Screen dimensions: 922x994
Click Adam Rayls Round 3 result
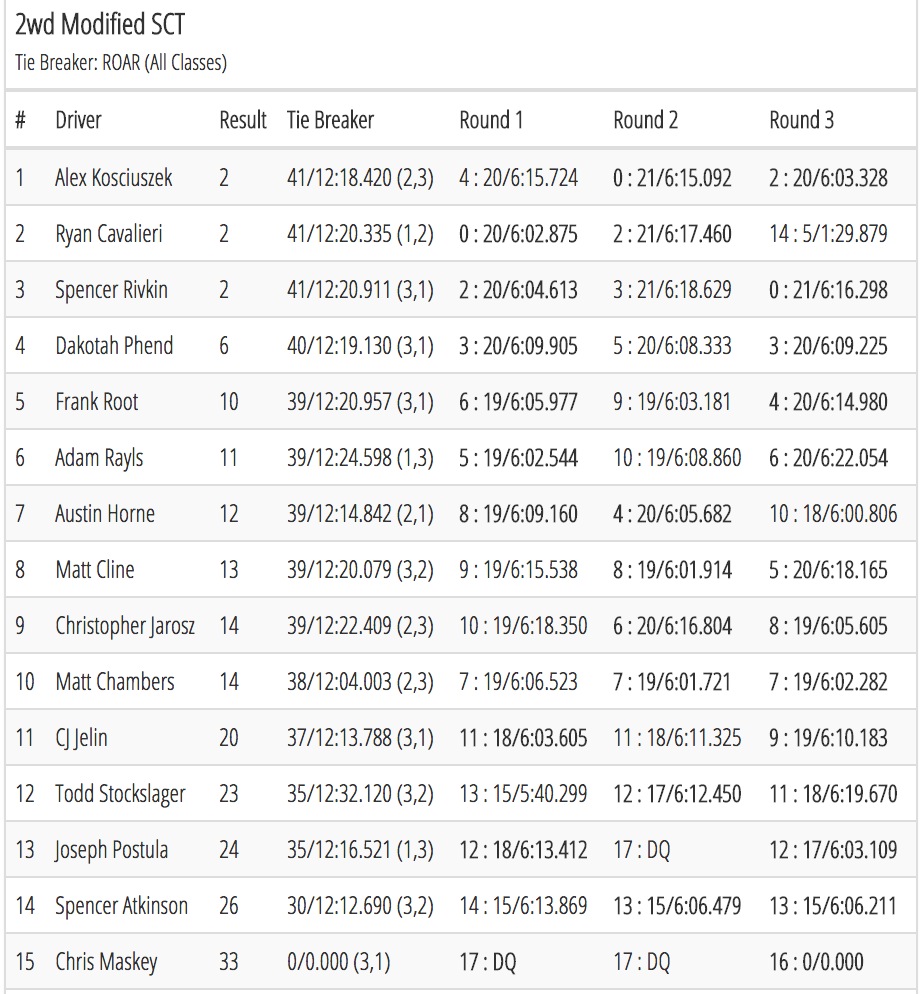(x=828, y=458)
